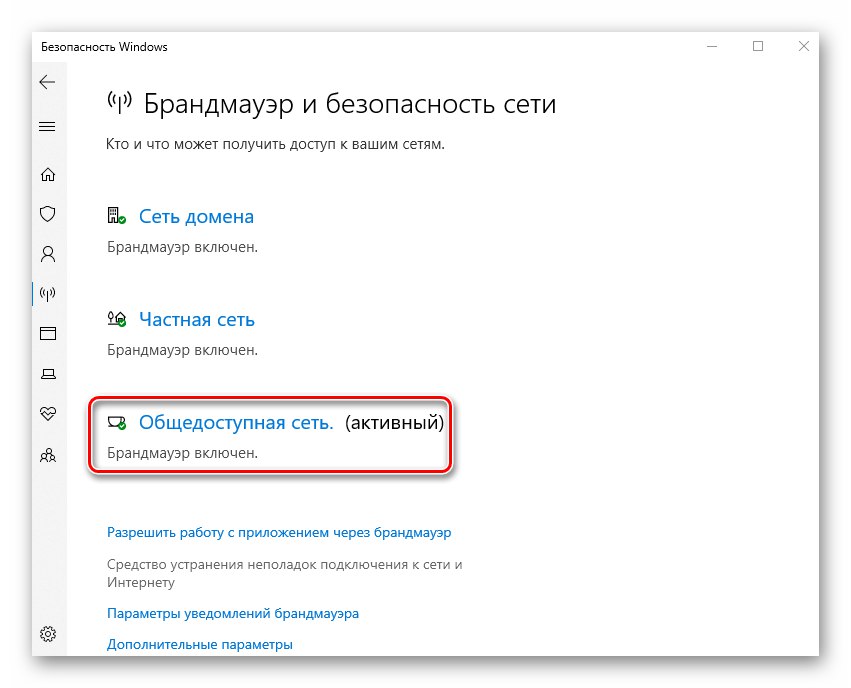Open Разрешить работу с приложением через брандмауэр
The width and height of the screenshot is (851, 688).
click(277, 532)
